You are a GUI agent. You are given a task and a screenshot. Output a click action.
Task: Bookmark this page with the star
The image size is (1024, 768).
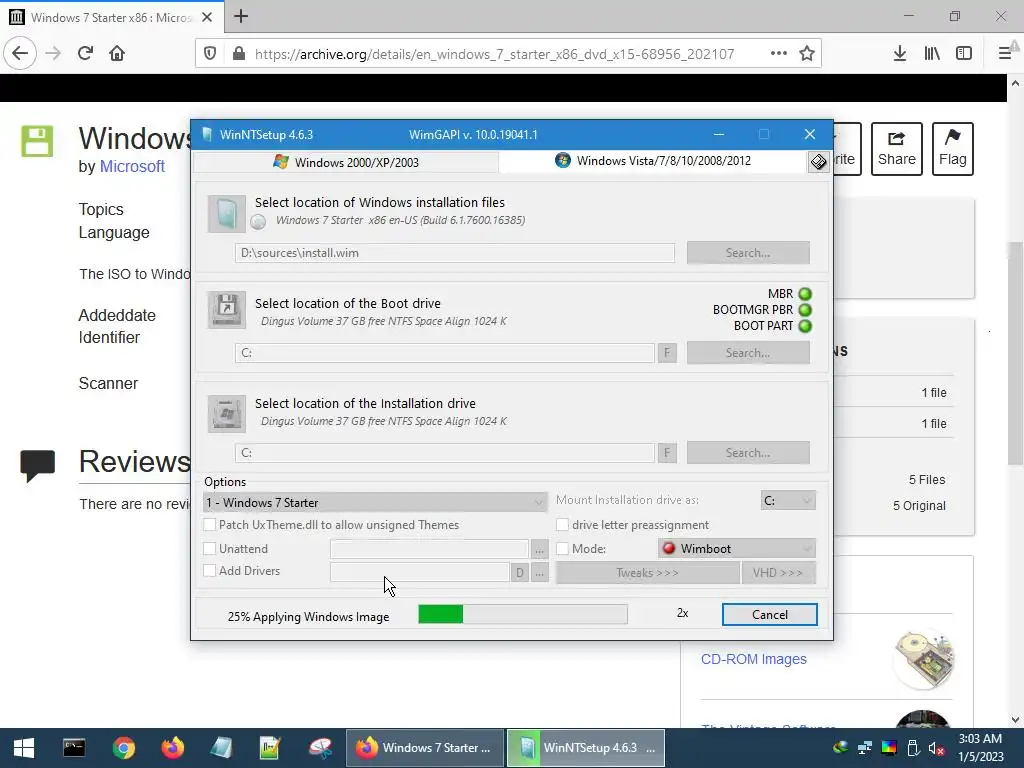coord(807,54)
